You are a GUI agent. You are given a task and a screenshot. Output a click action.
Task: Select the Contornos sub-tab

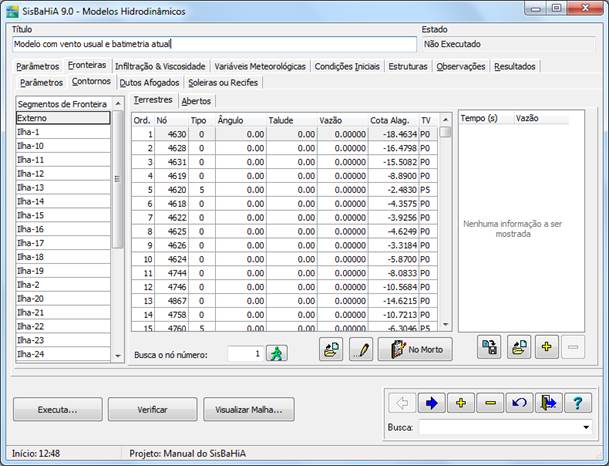click(x=91, y=82)
